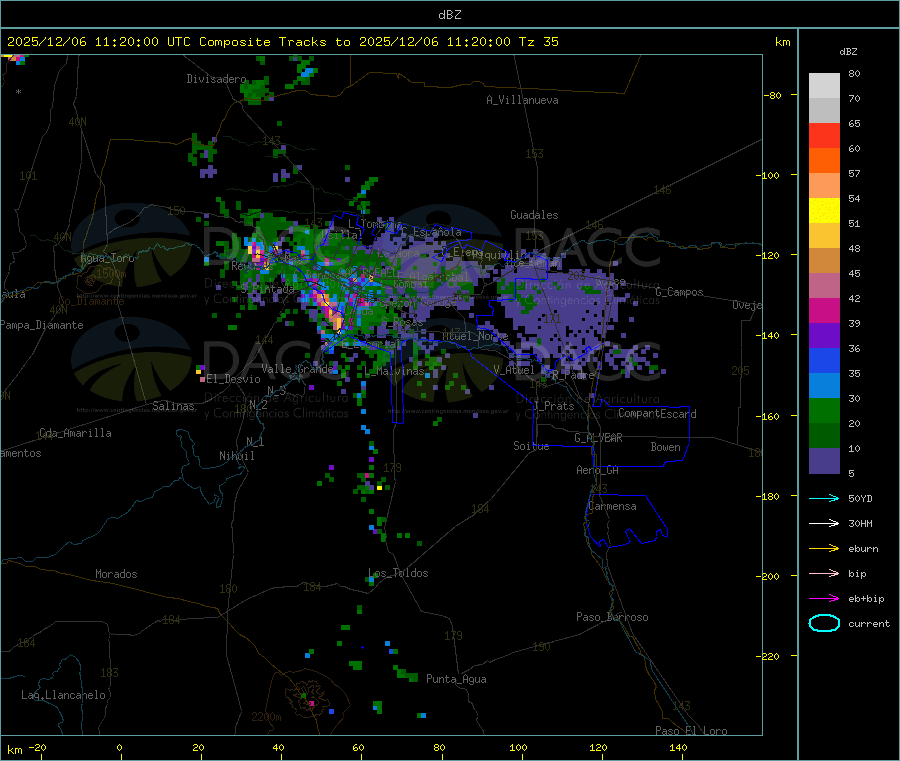Click the Composite Tracks timestamp header text
Viewport: 900px width, 761px height.
[282, 42]
